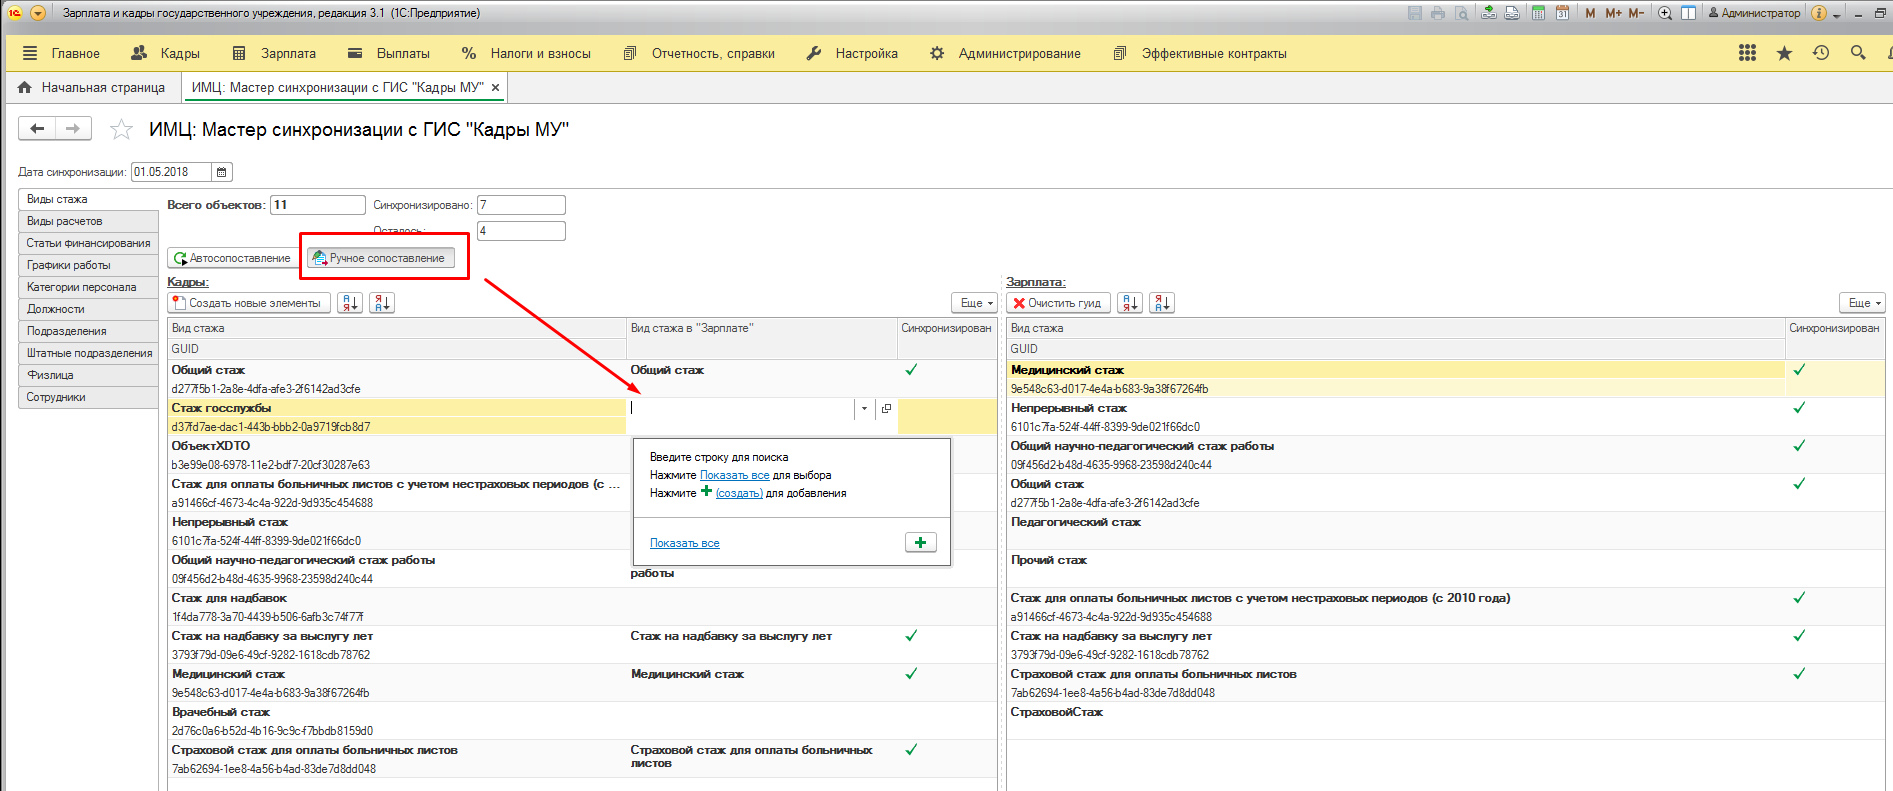The image size is (1893, 791).
Task: Click the open-form icon in edited cell
Action: (886, 408)
